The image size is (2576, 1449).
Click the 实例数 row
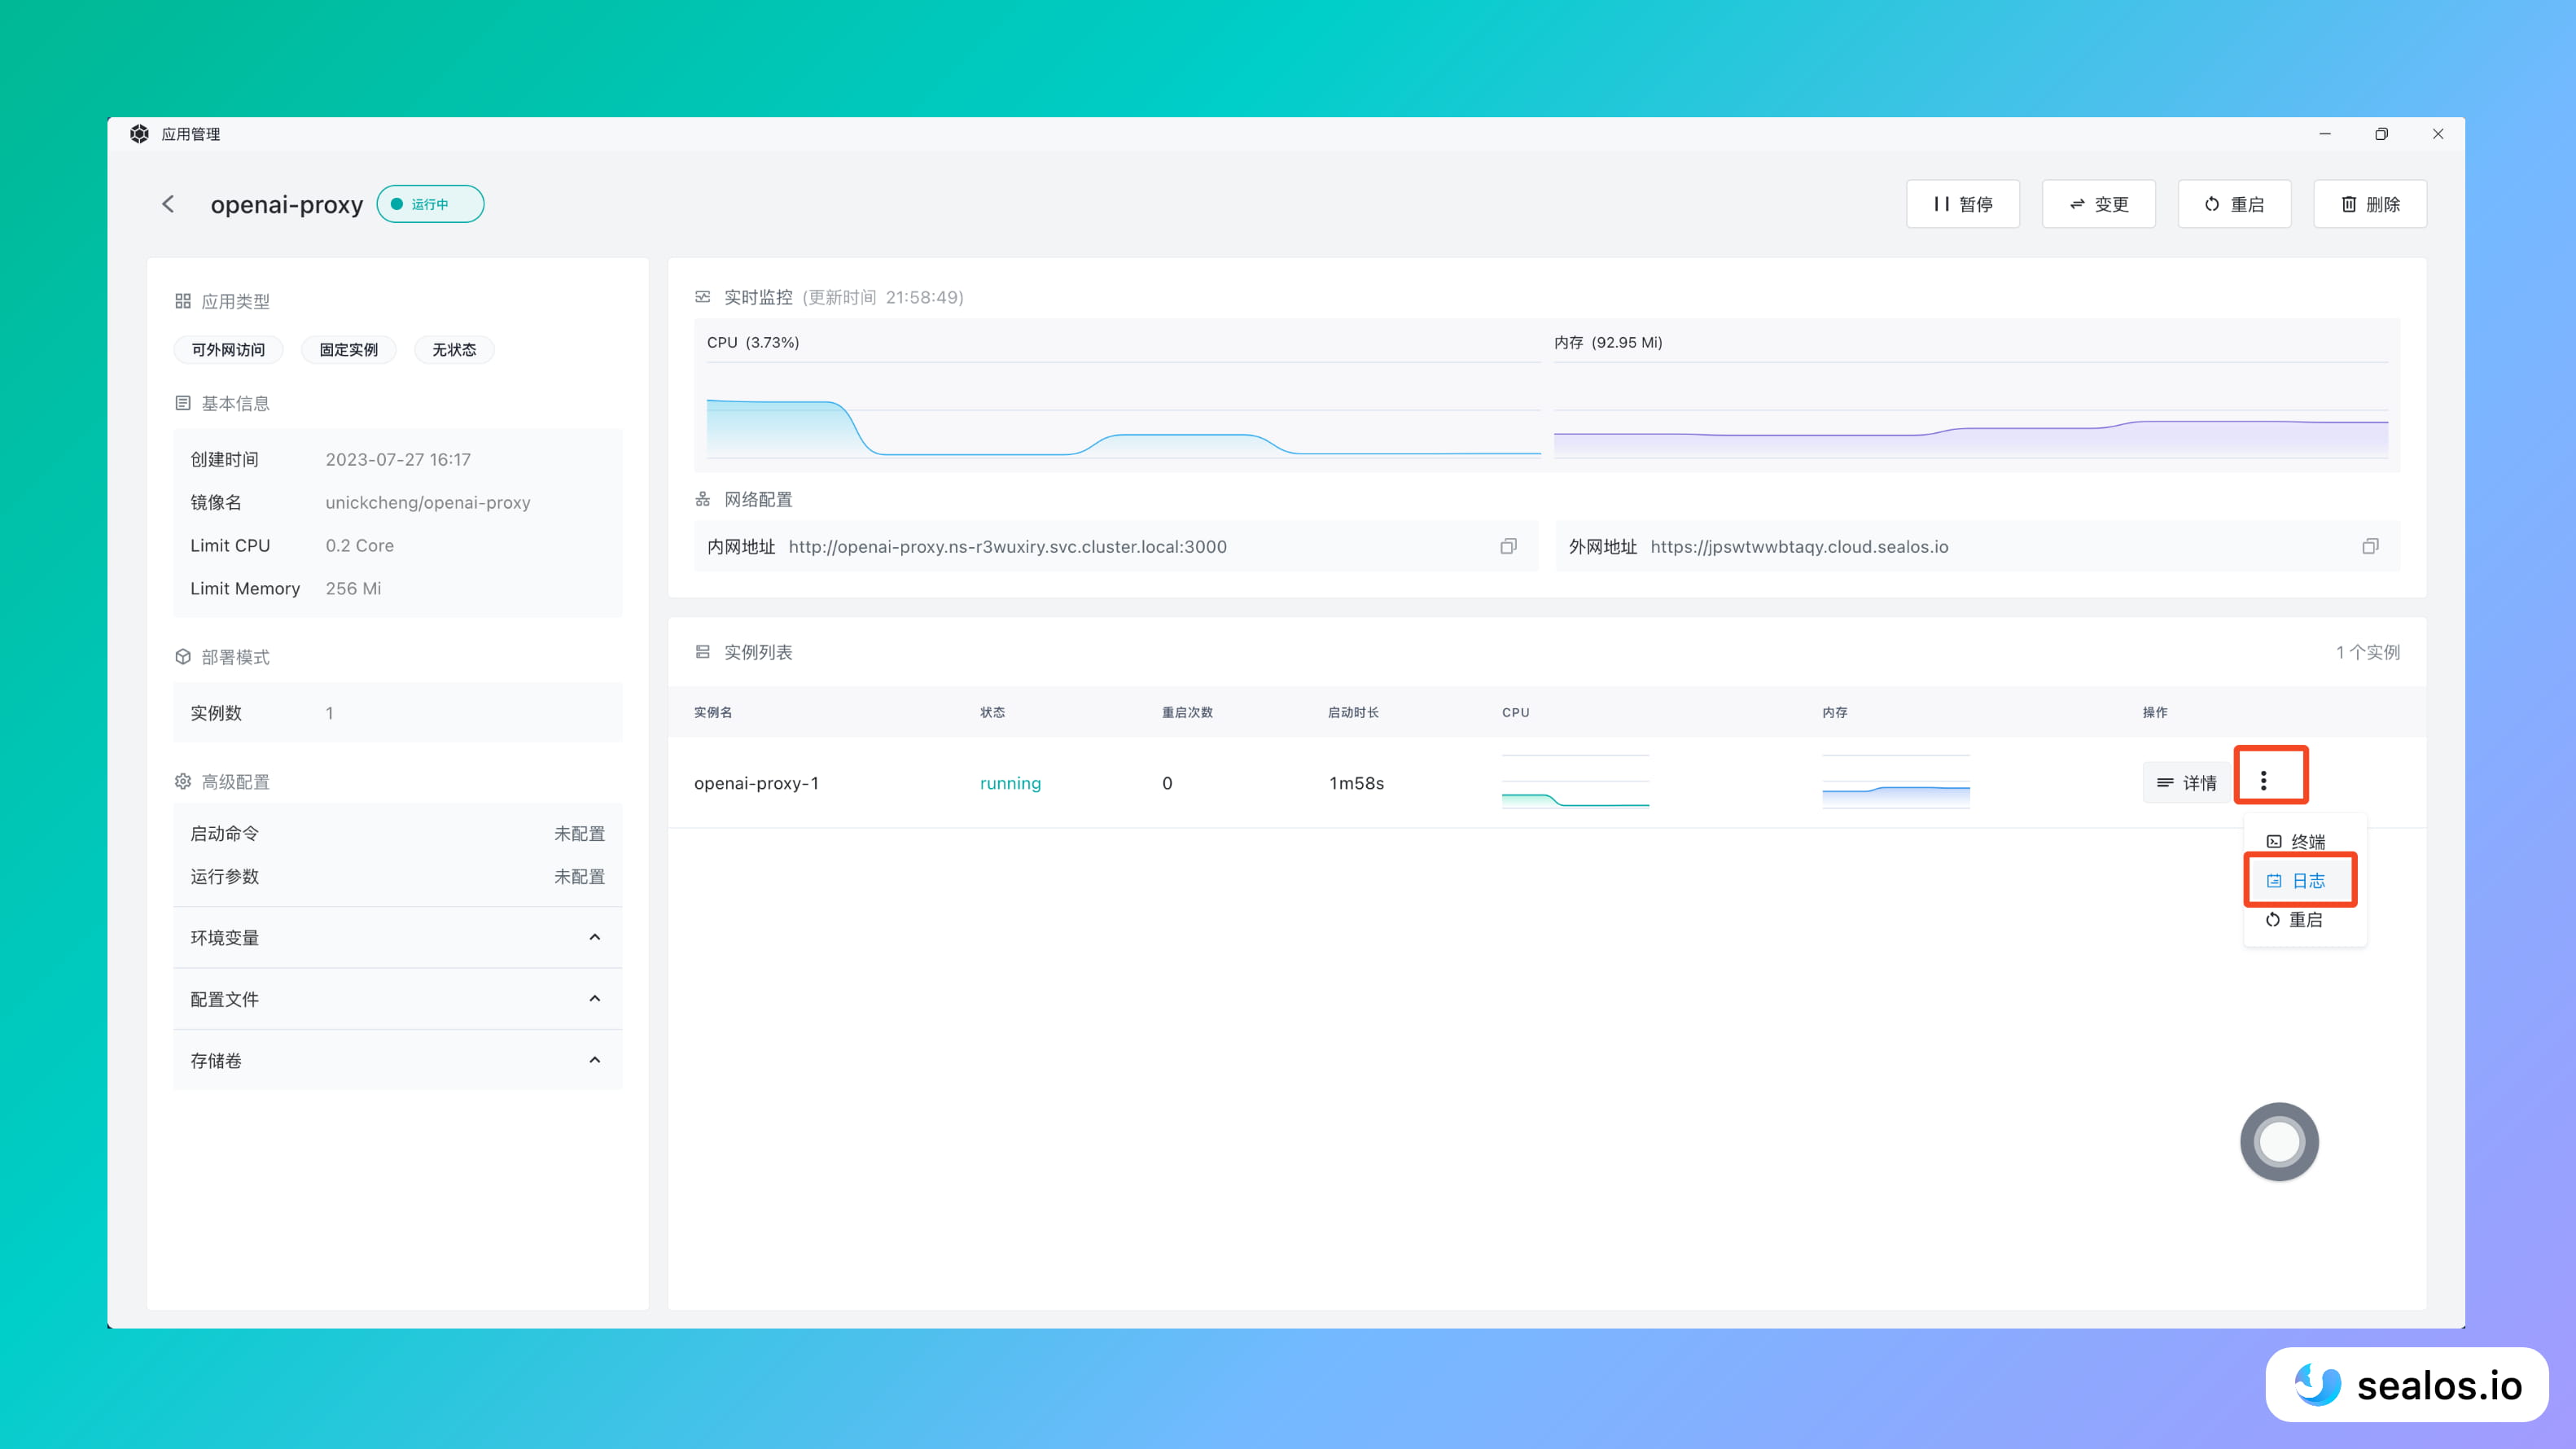(x=397, y=713)
